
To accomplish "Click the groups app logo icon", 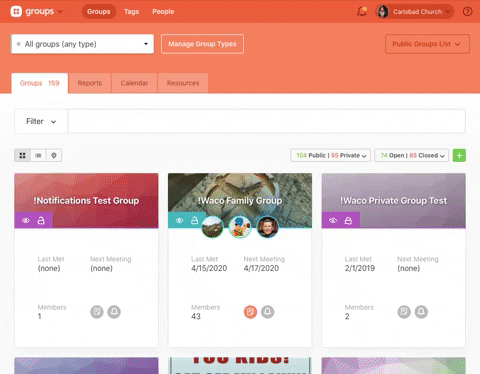I will point(16,11).
